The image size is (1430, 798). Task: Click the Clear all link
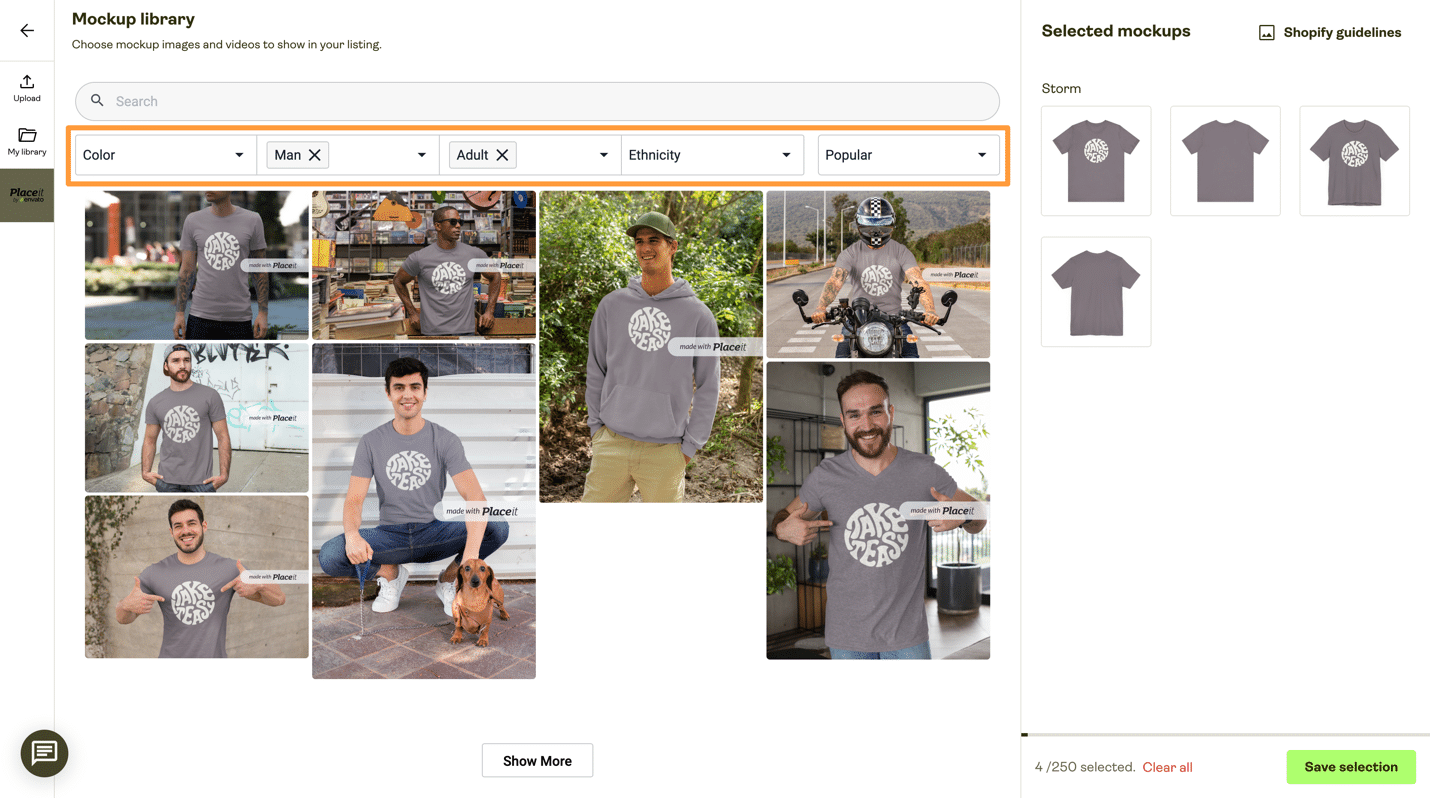pyautogui.click(x=1167, y=767)
